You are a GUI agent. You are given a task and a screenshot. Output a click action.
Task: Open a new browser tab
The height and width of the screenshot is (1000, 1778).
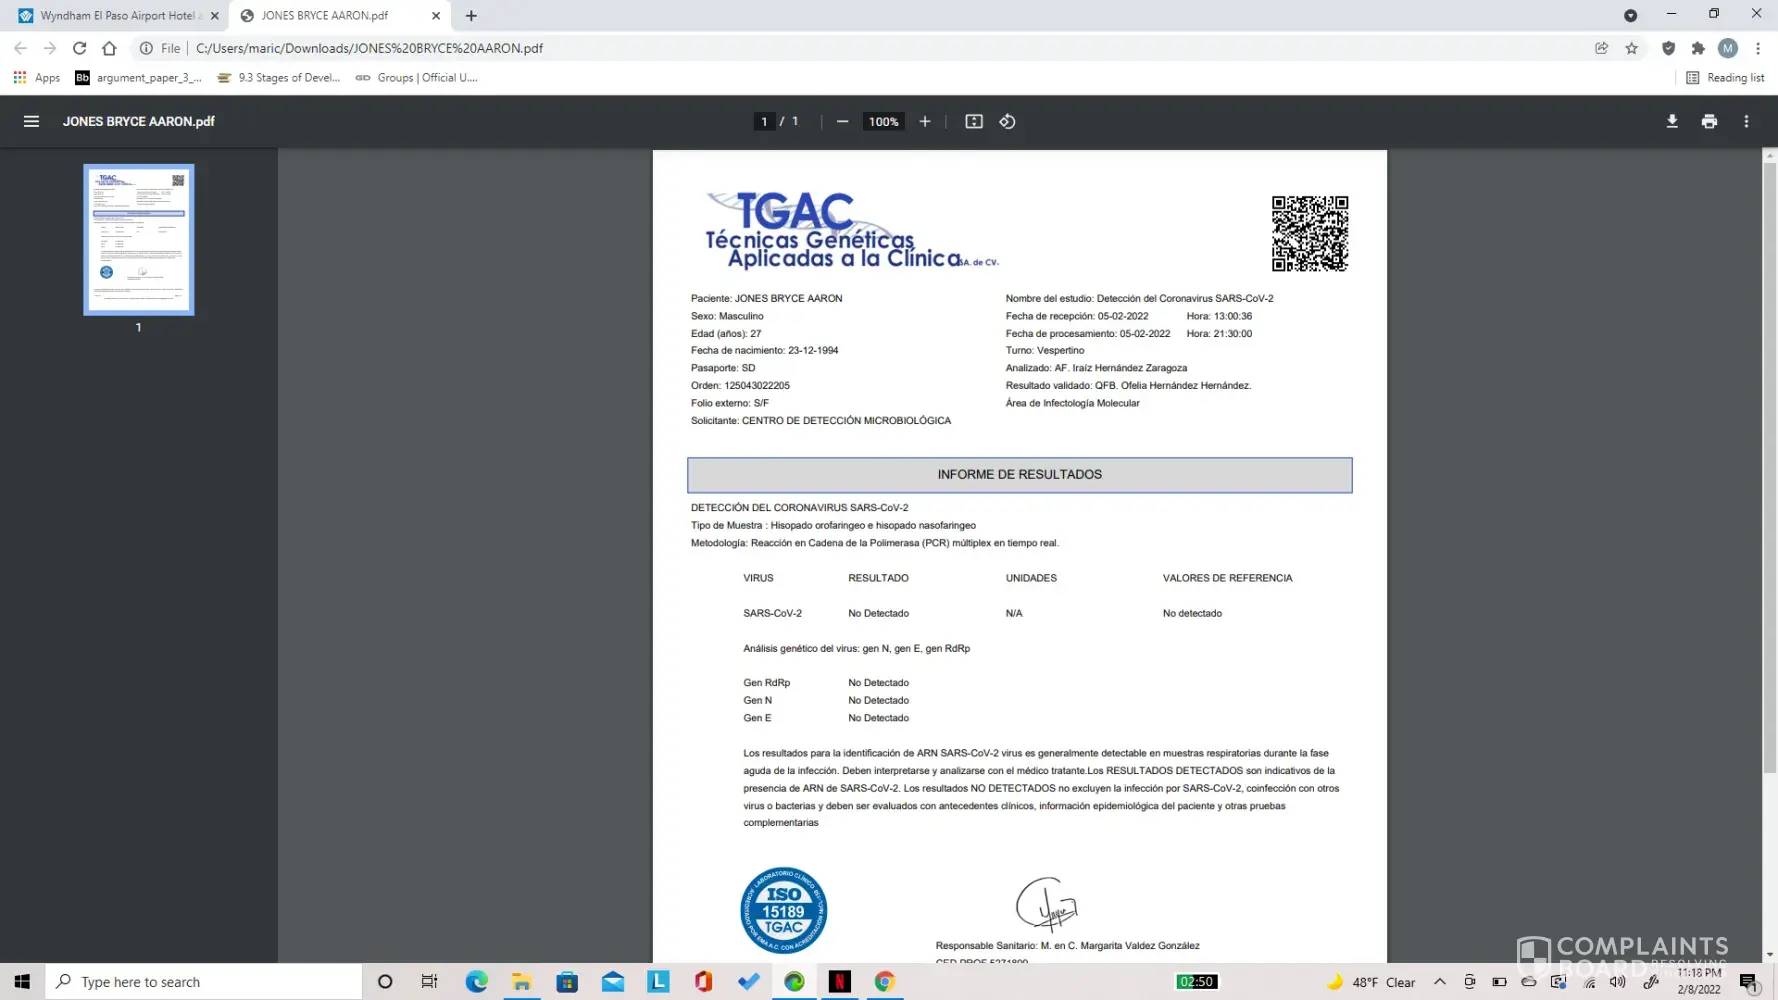471,16
